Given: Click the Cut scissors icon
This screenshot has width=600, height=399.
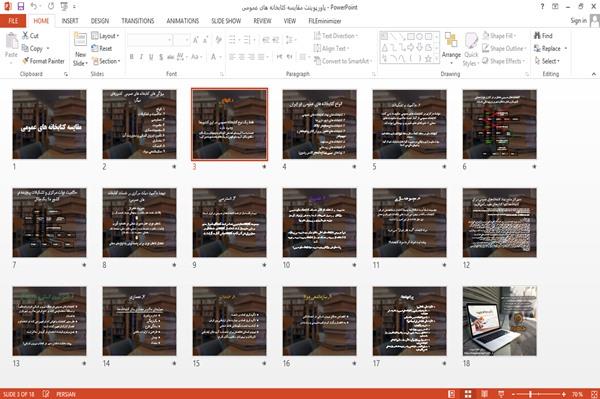Looking at the screenshot, I should click(25, 36).
